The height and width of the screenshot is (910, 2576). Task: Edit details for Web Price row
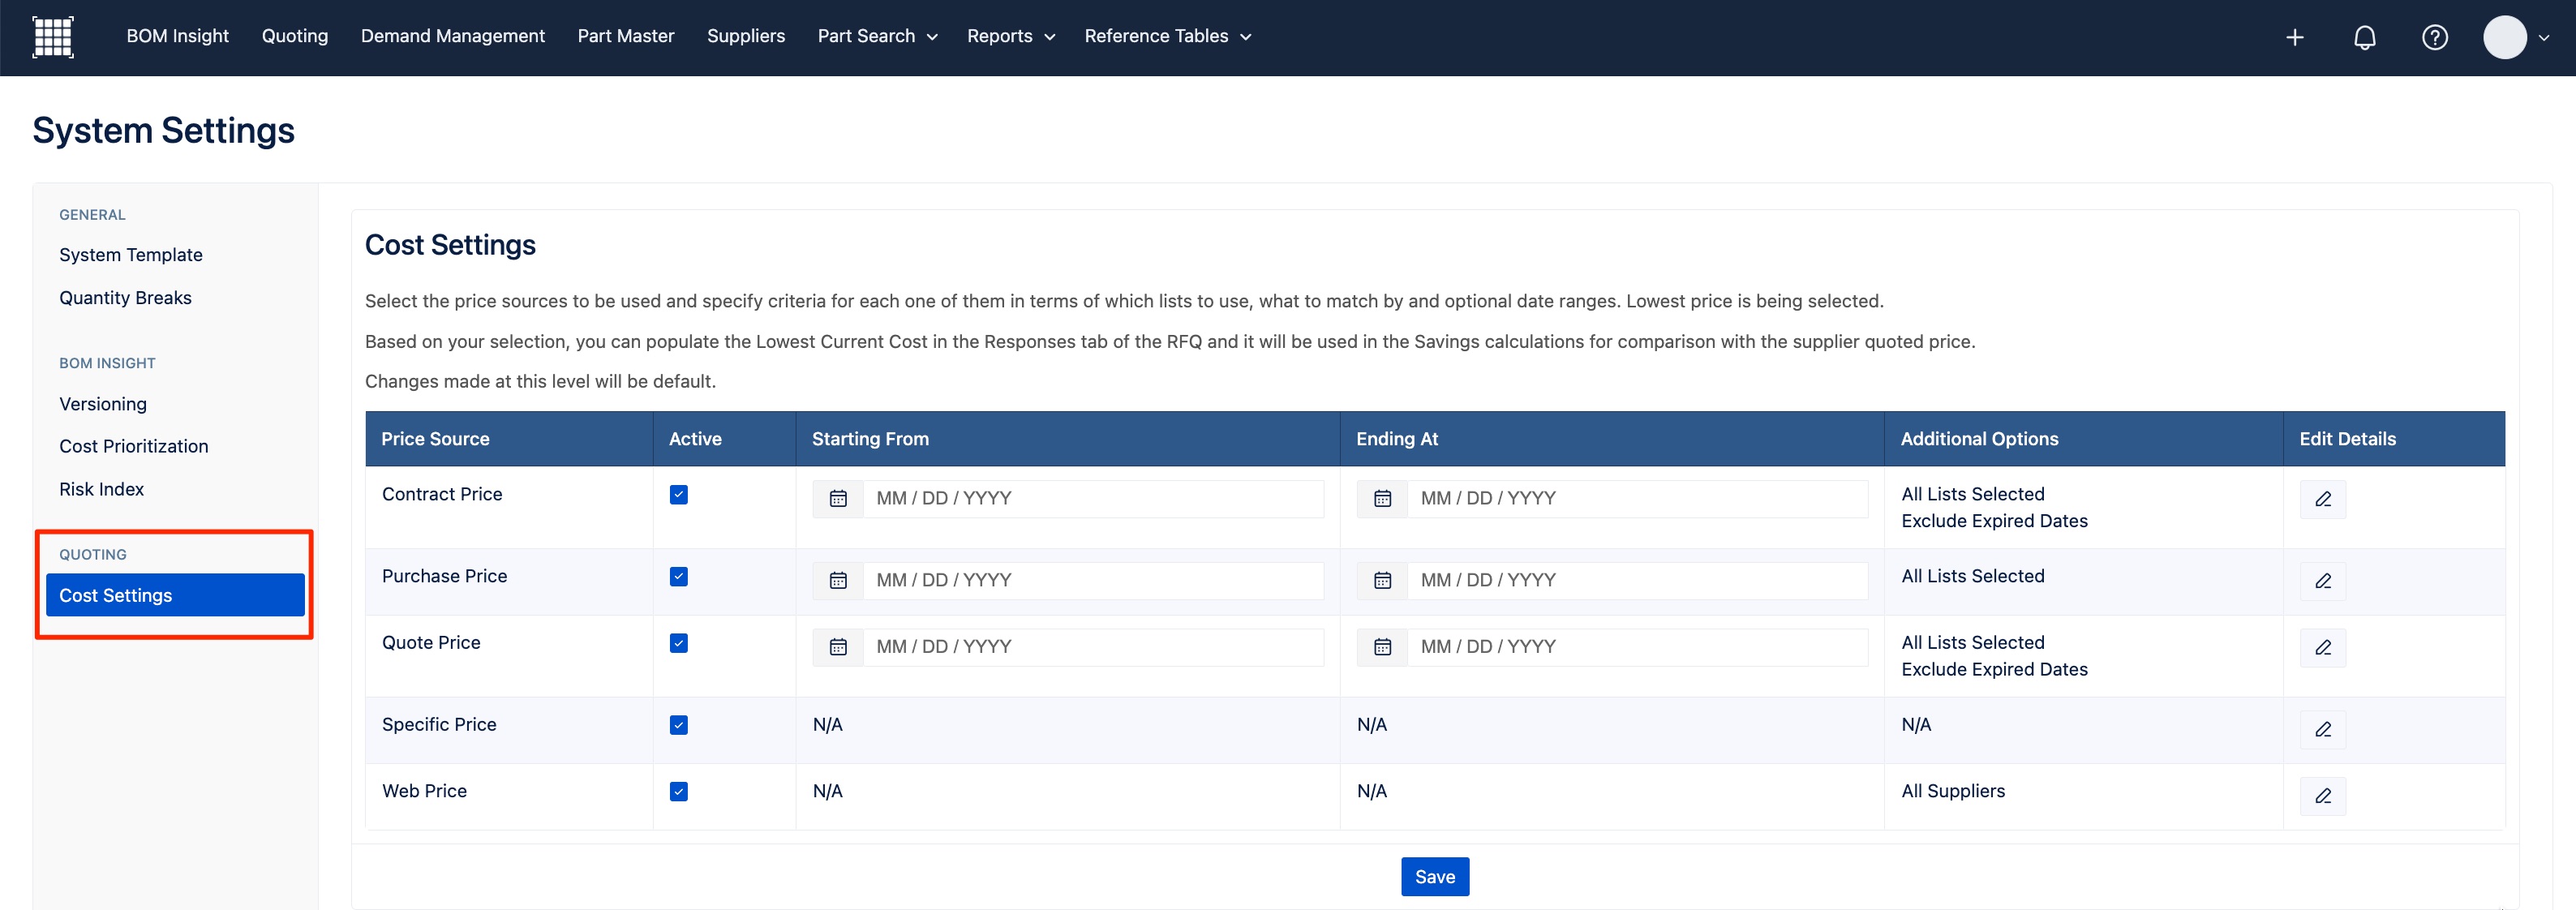click(2323, 796)
